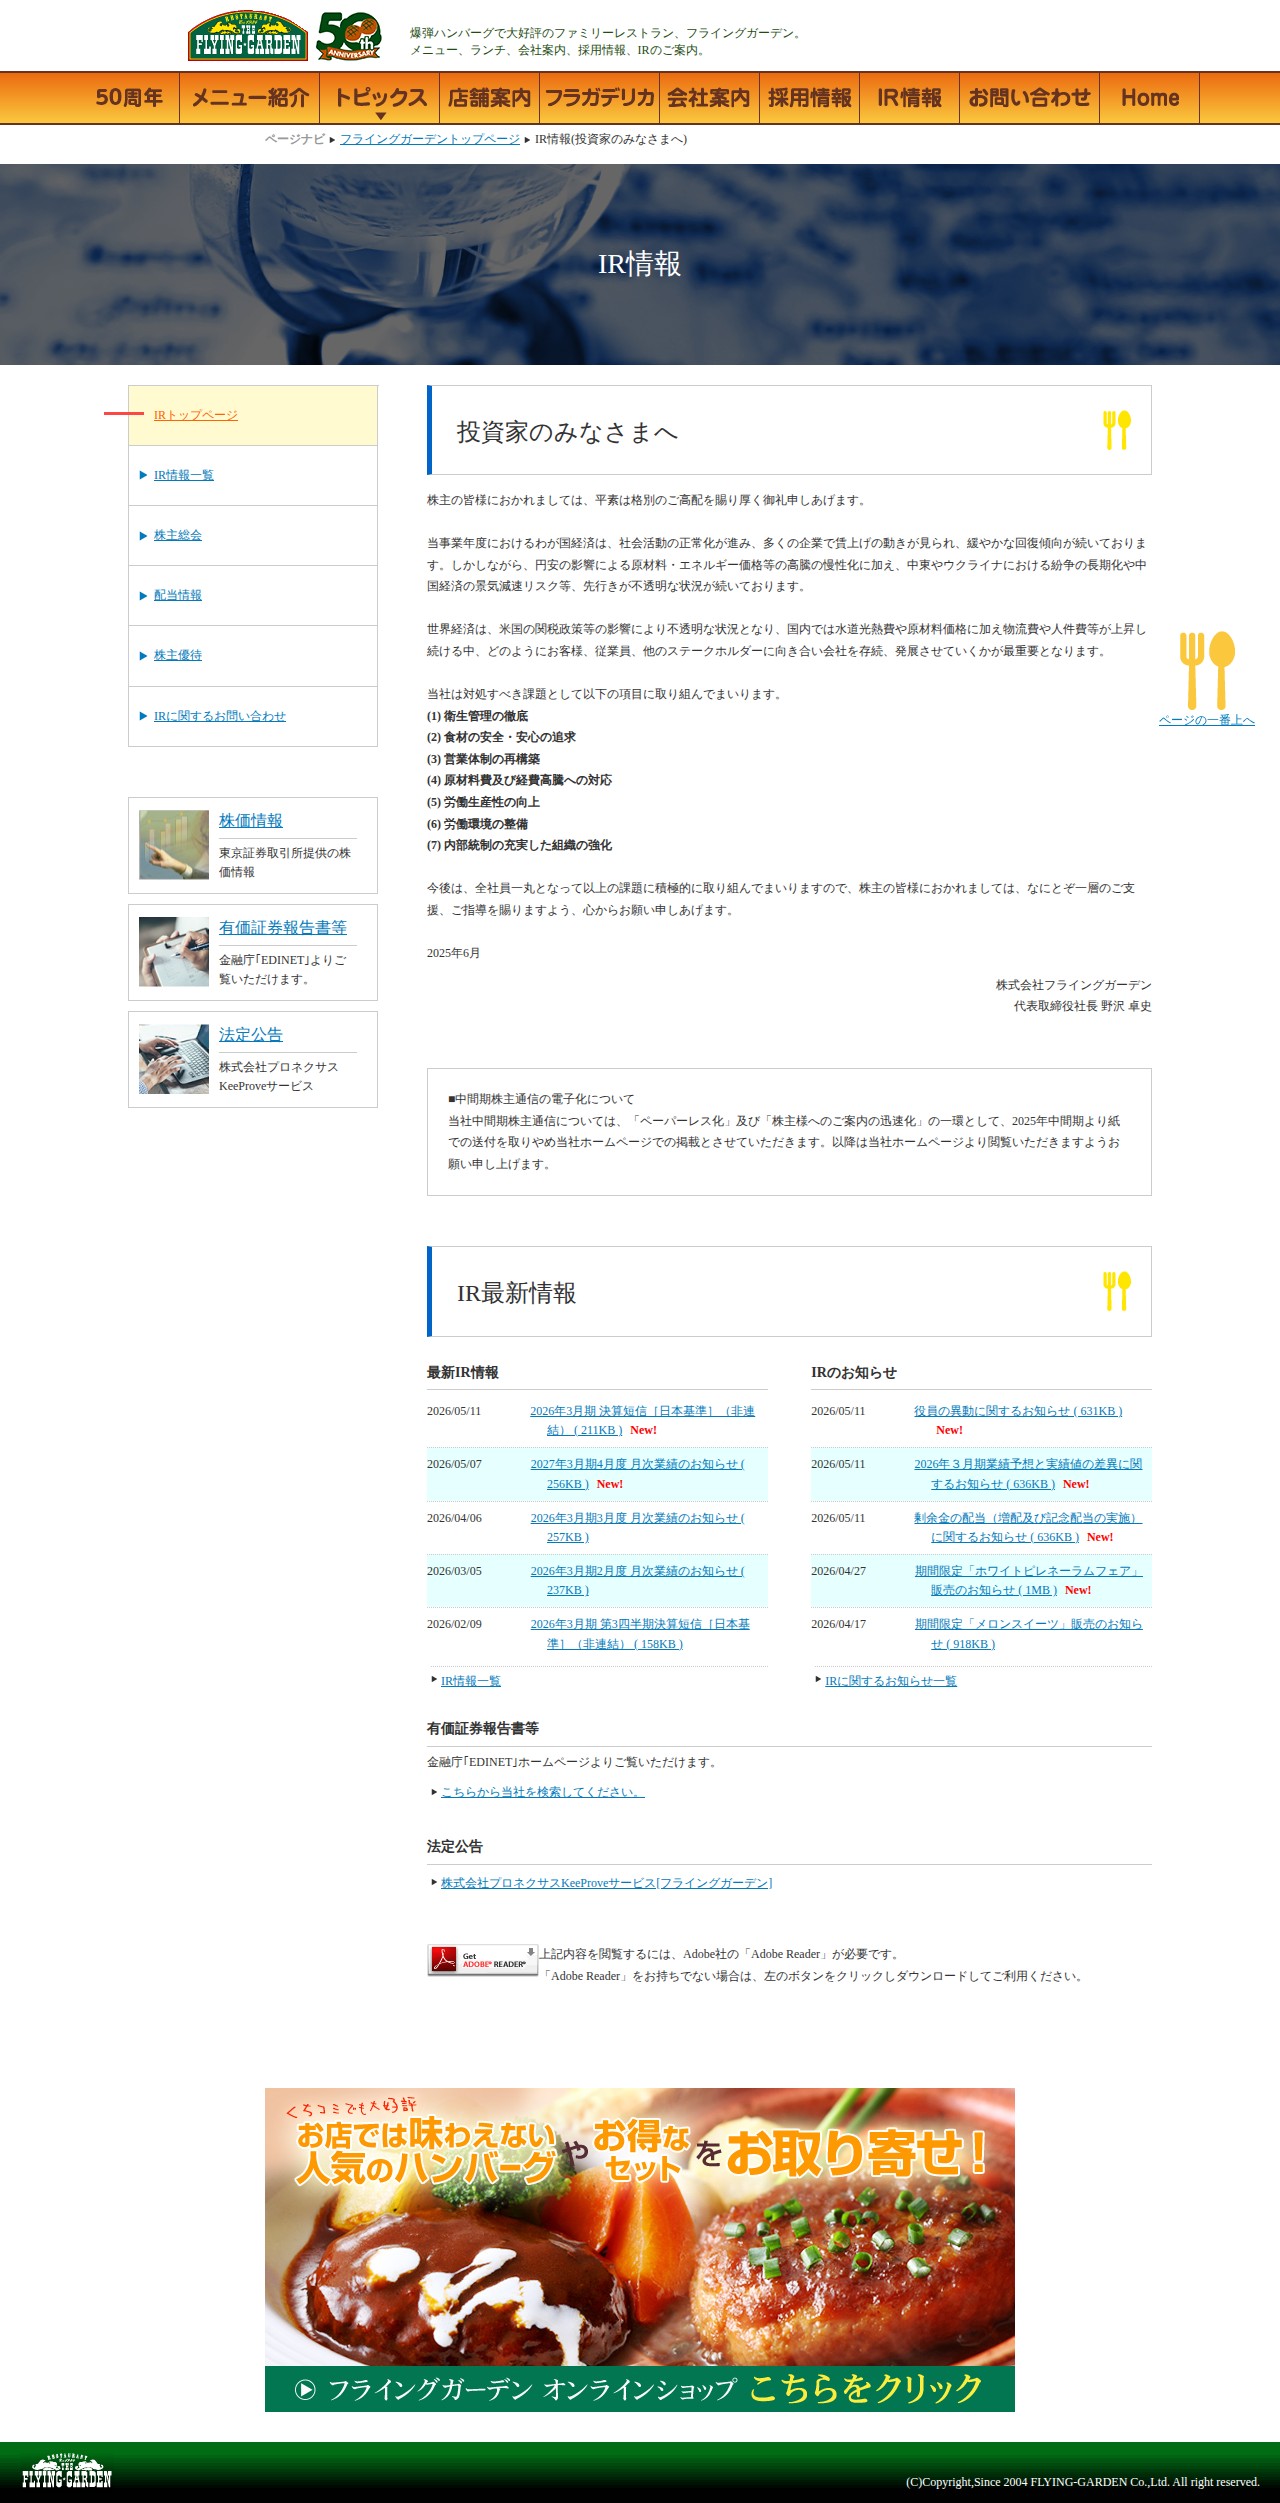The height and width of the screenshot is (2503, 1280).
Task: Select 会社案内 in the navigation bar
Action: pos(709,98)
